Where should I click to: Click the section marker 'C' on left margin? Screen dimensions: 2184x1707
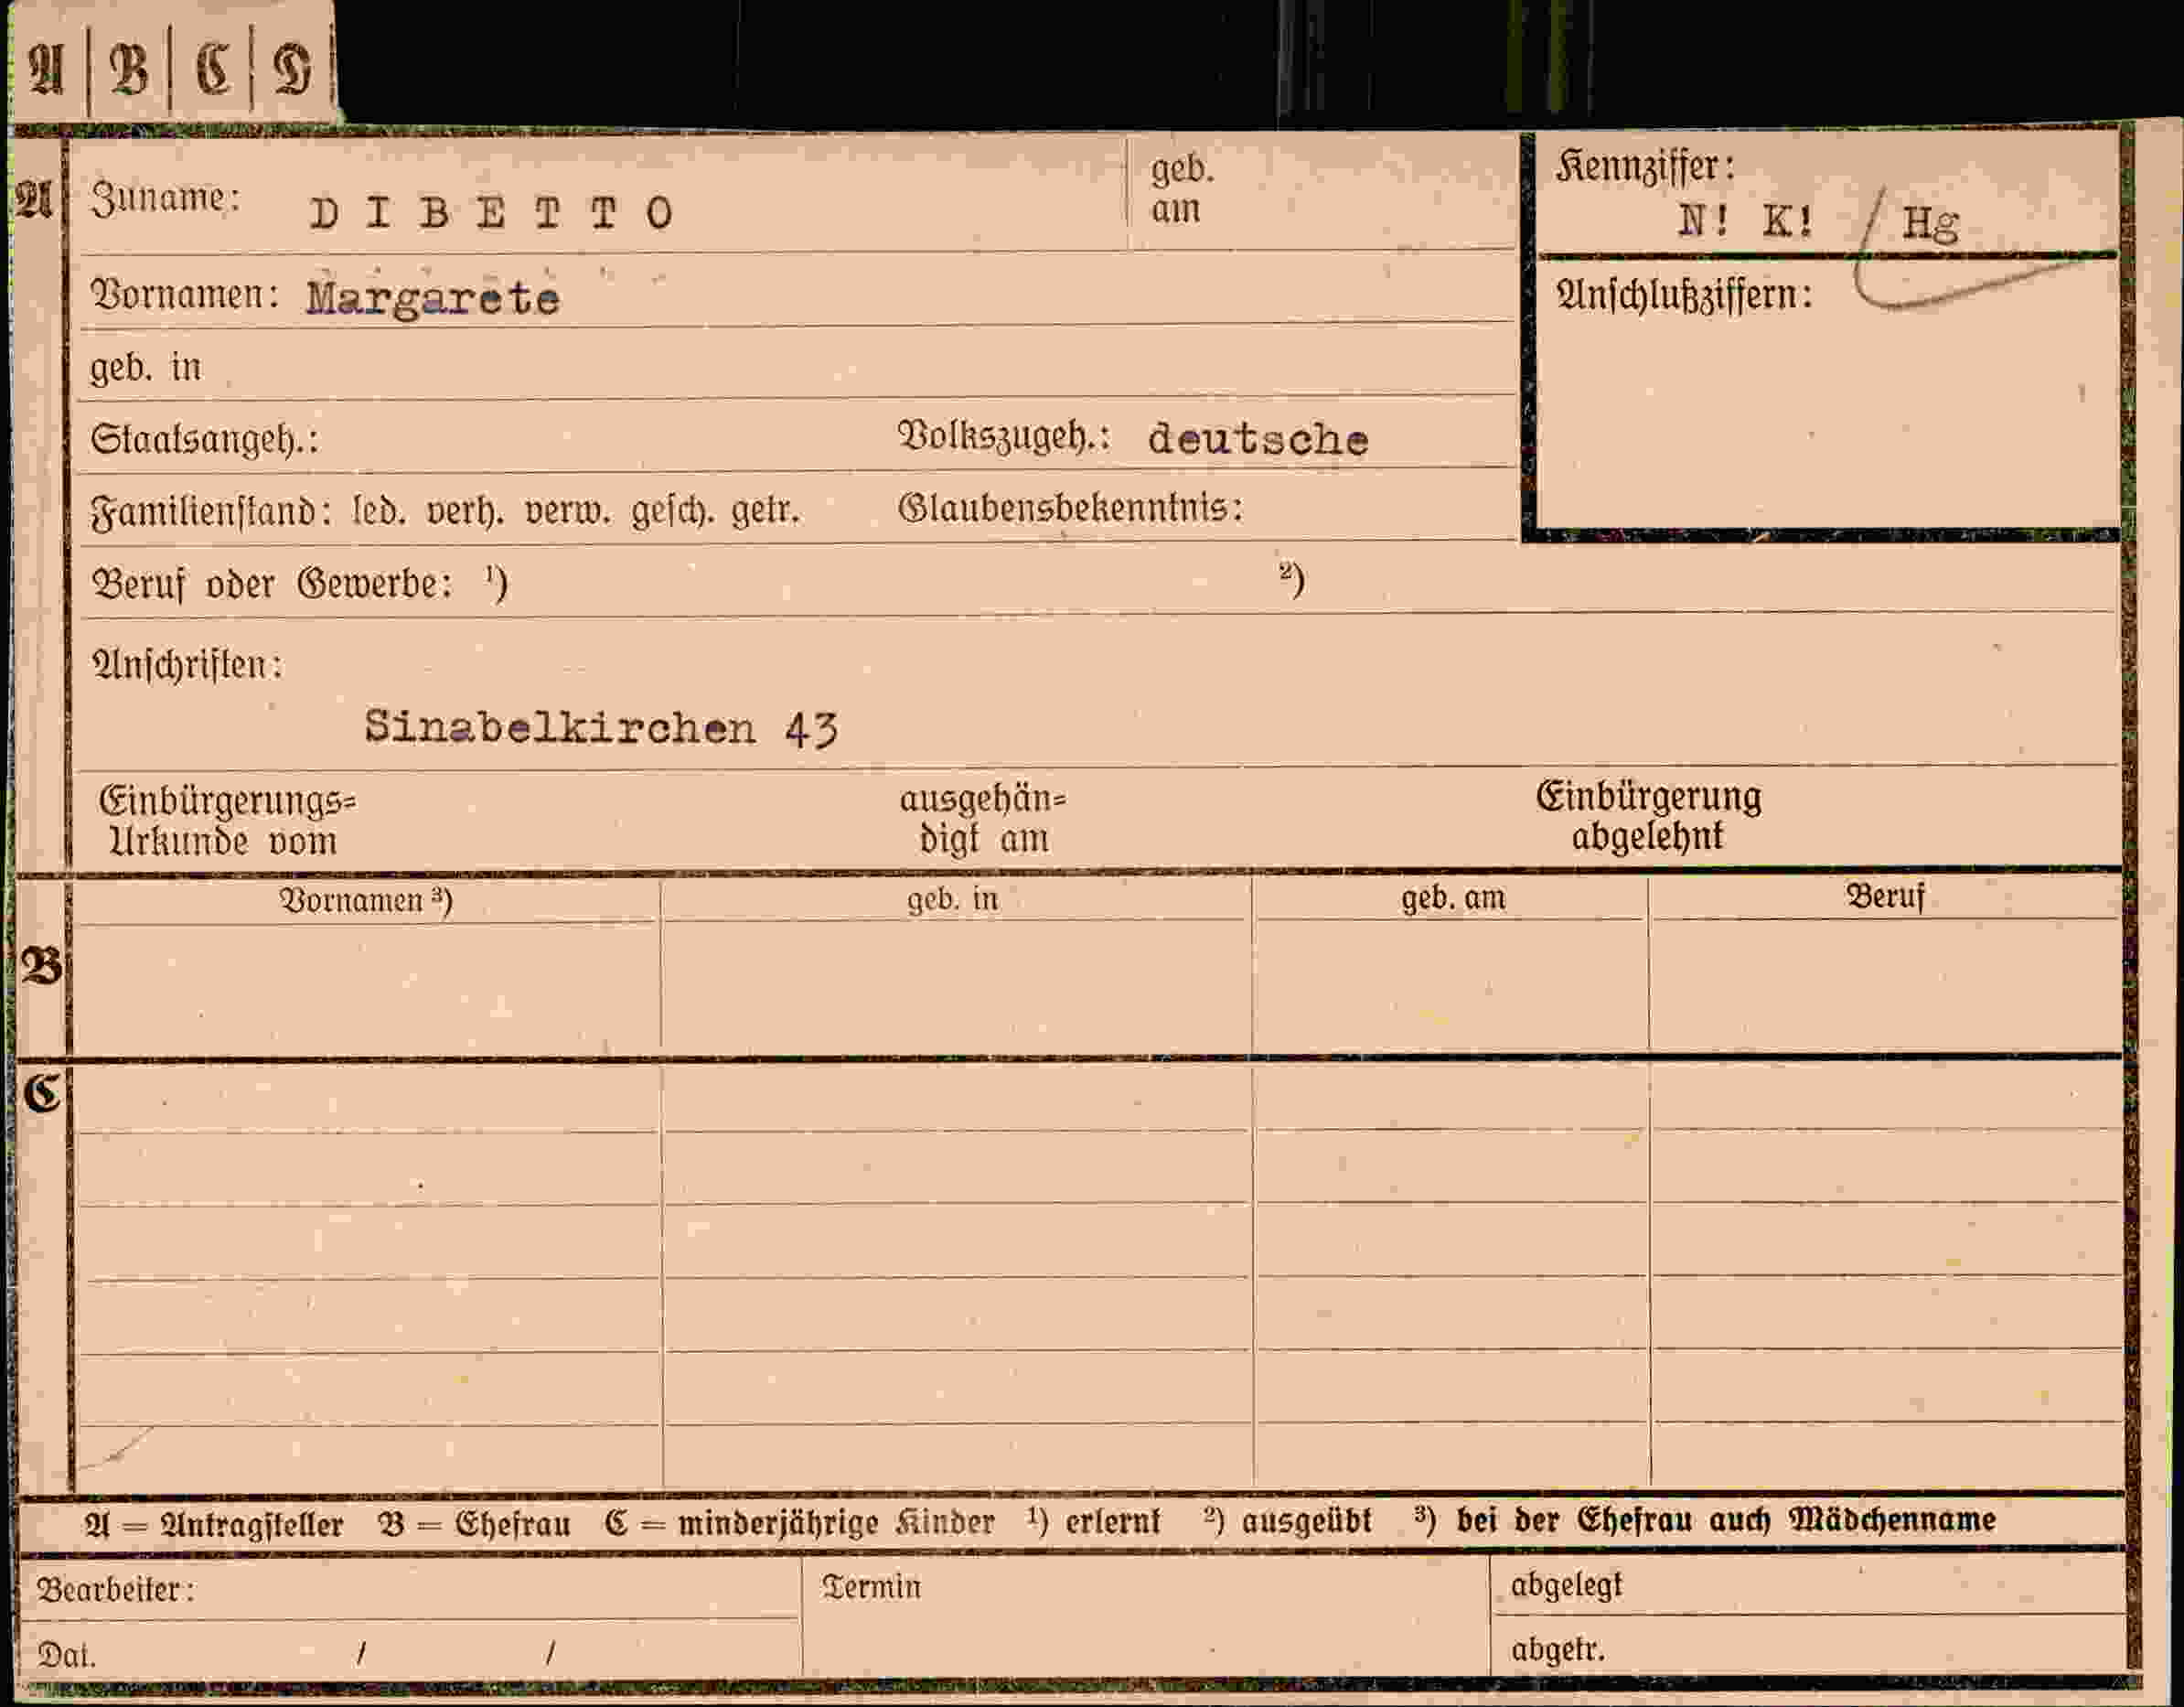[x=42, y=1093]
